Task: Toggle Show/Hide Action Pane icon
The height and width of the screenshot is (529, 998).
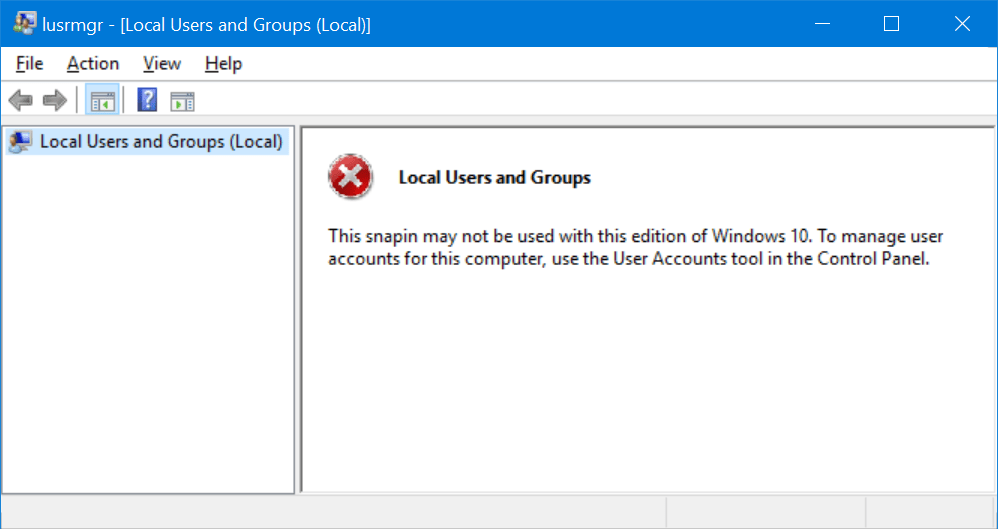Action: point(183,101)
